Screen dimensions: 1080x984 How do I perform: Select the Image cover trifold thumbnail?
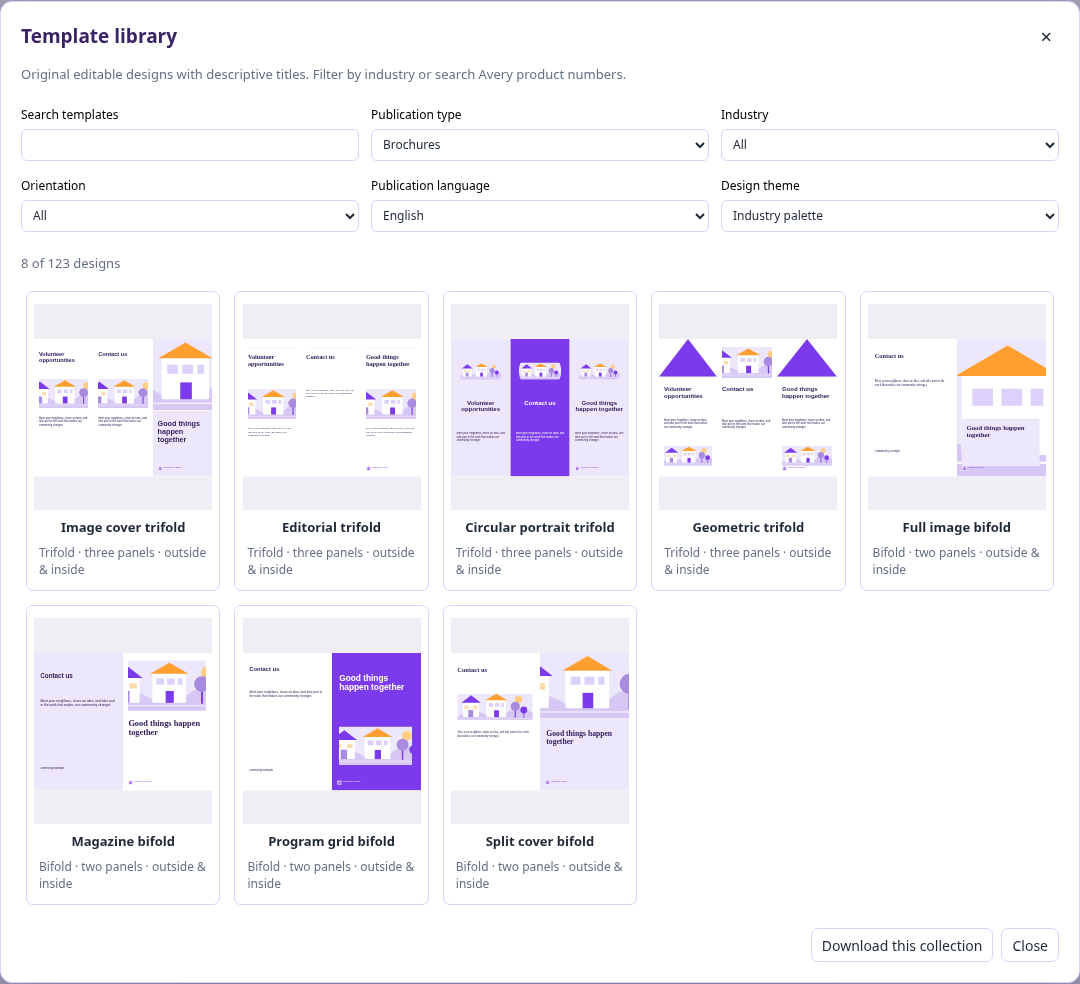tap(123, 407)
